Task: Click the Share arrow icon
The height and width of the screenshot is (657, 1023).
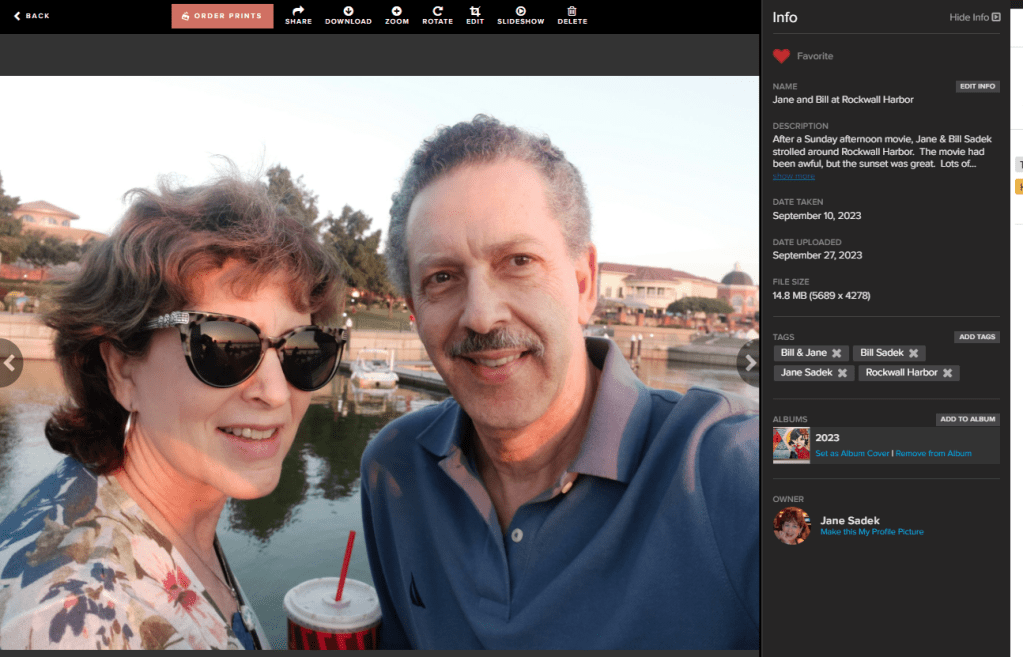Action: pos(298,11)
